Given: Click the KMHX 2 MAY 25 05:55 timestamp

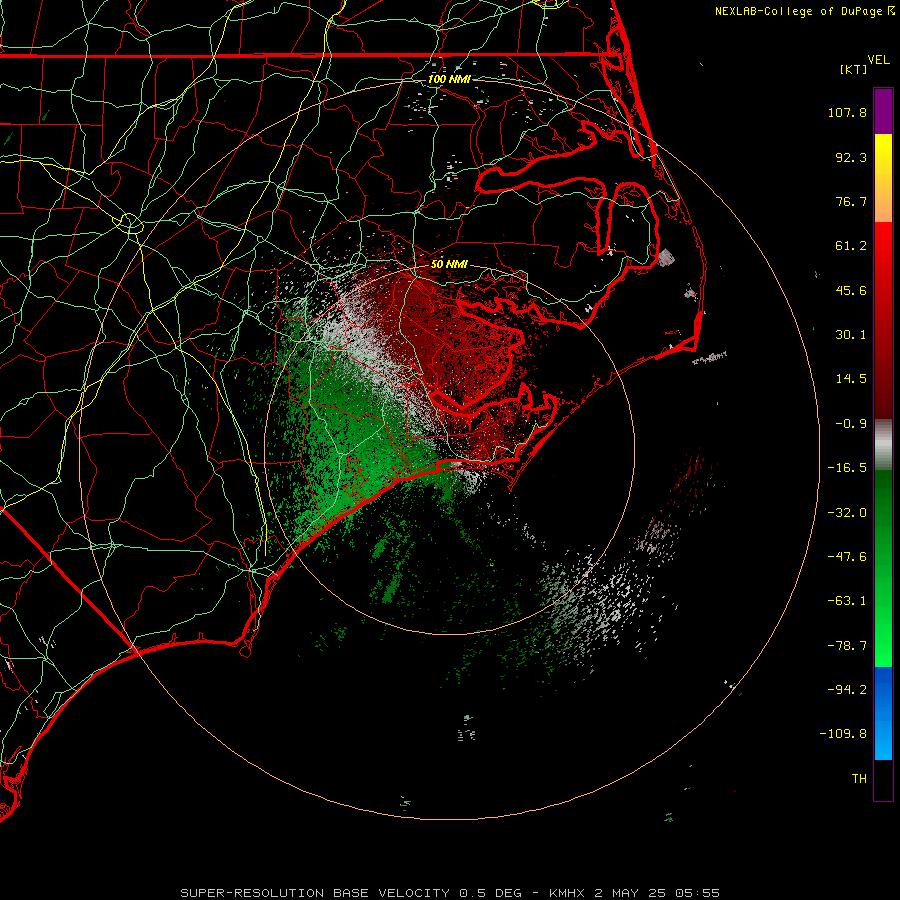Looking at the screenshot, I should [634, 893].
